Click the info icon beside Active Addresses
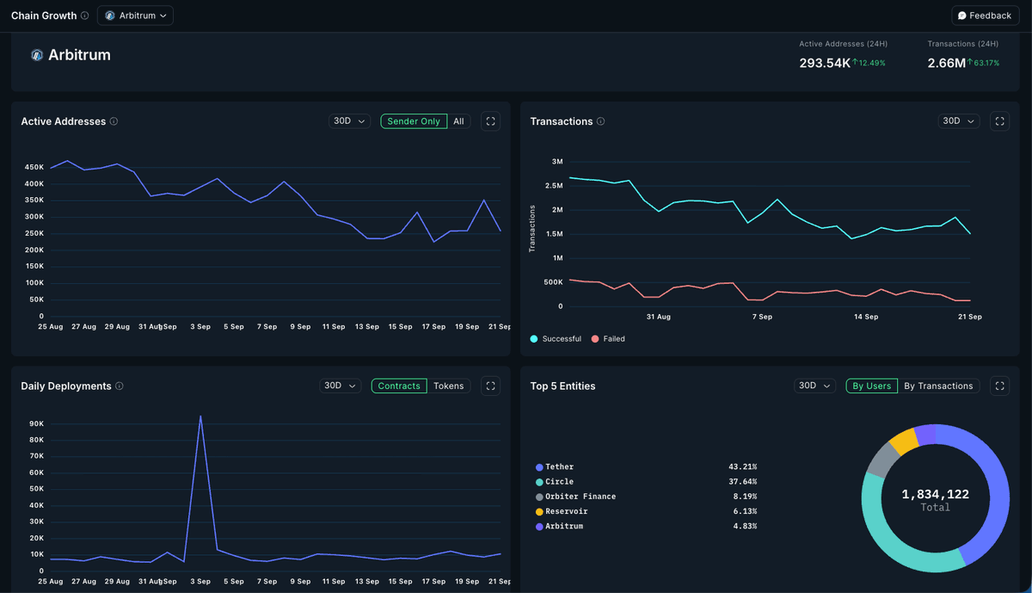 click(x=114, y=121)
